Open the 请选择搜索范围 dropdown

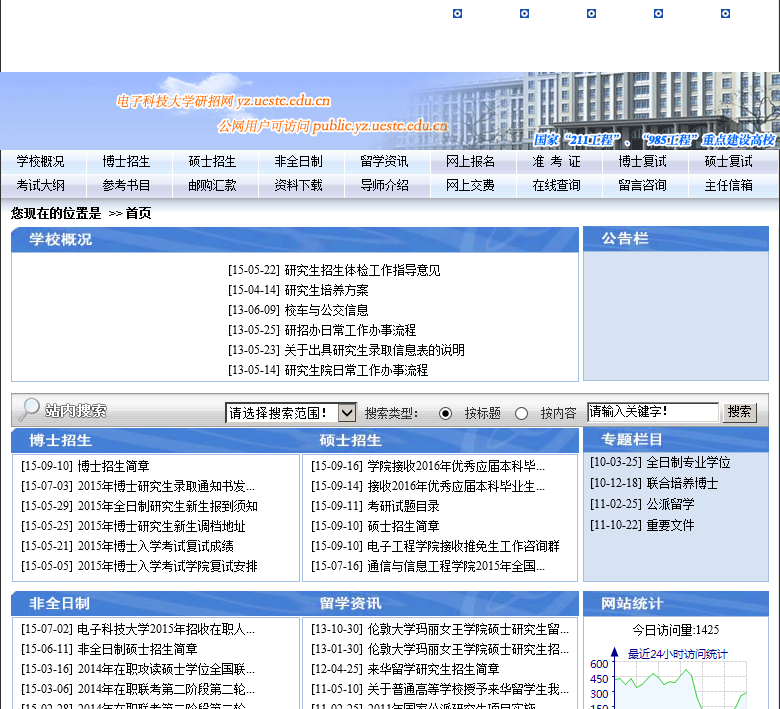coord(291,413)
